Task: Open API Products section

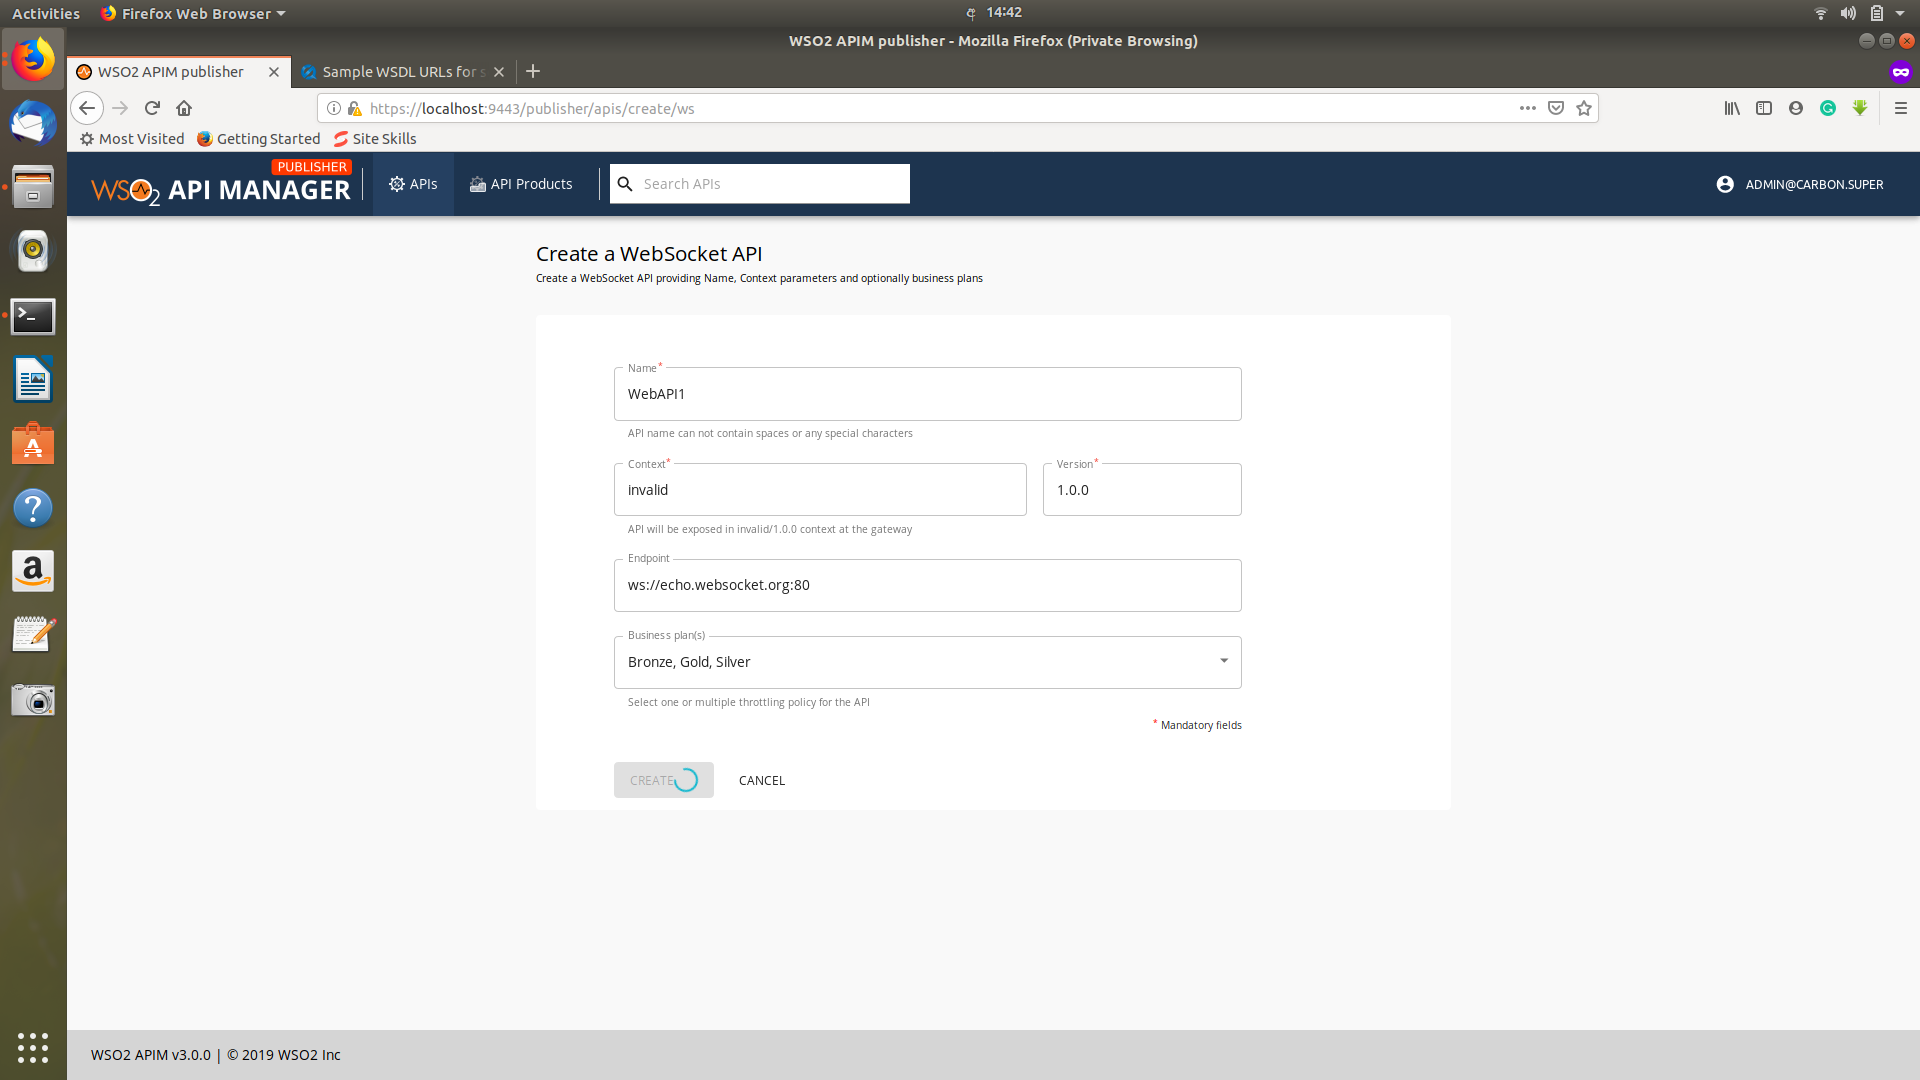Action: pos(521,184)
